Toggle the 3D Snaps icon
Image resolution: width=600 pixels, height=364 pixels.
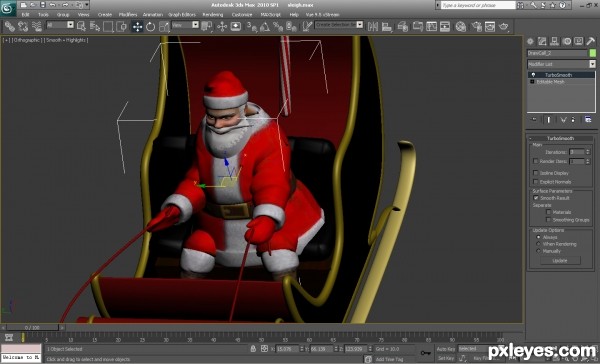(251, 26)
